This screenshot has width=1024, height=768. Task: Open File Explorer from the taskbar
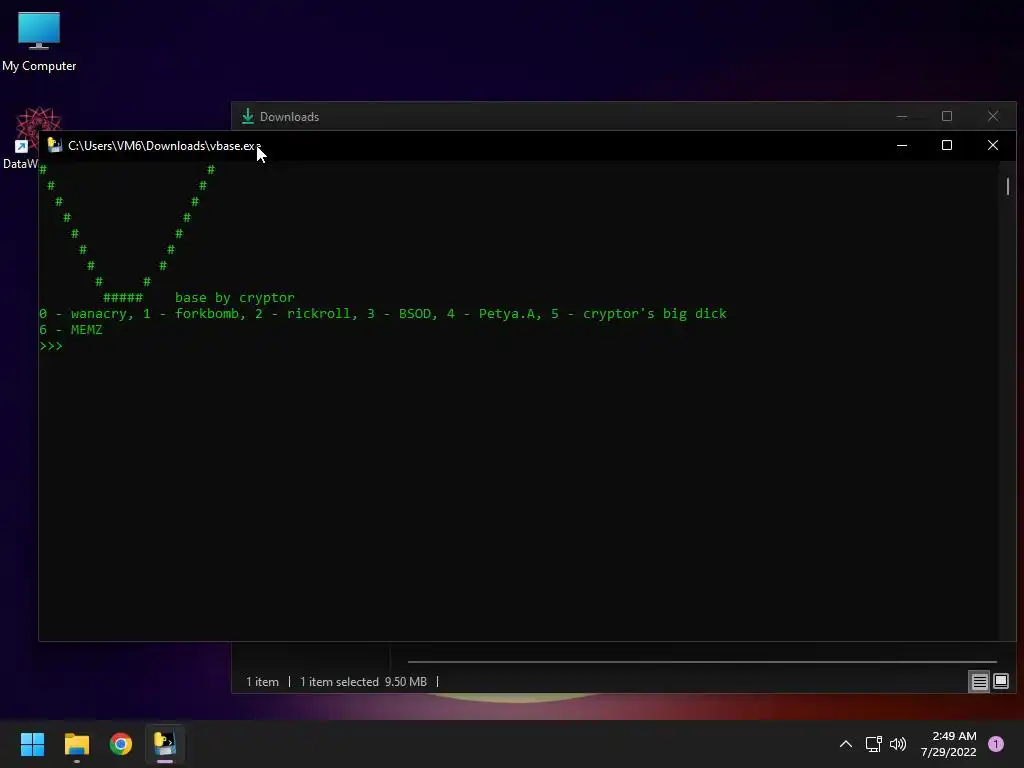76,744
